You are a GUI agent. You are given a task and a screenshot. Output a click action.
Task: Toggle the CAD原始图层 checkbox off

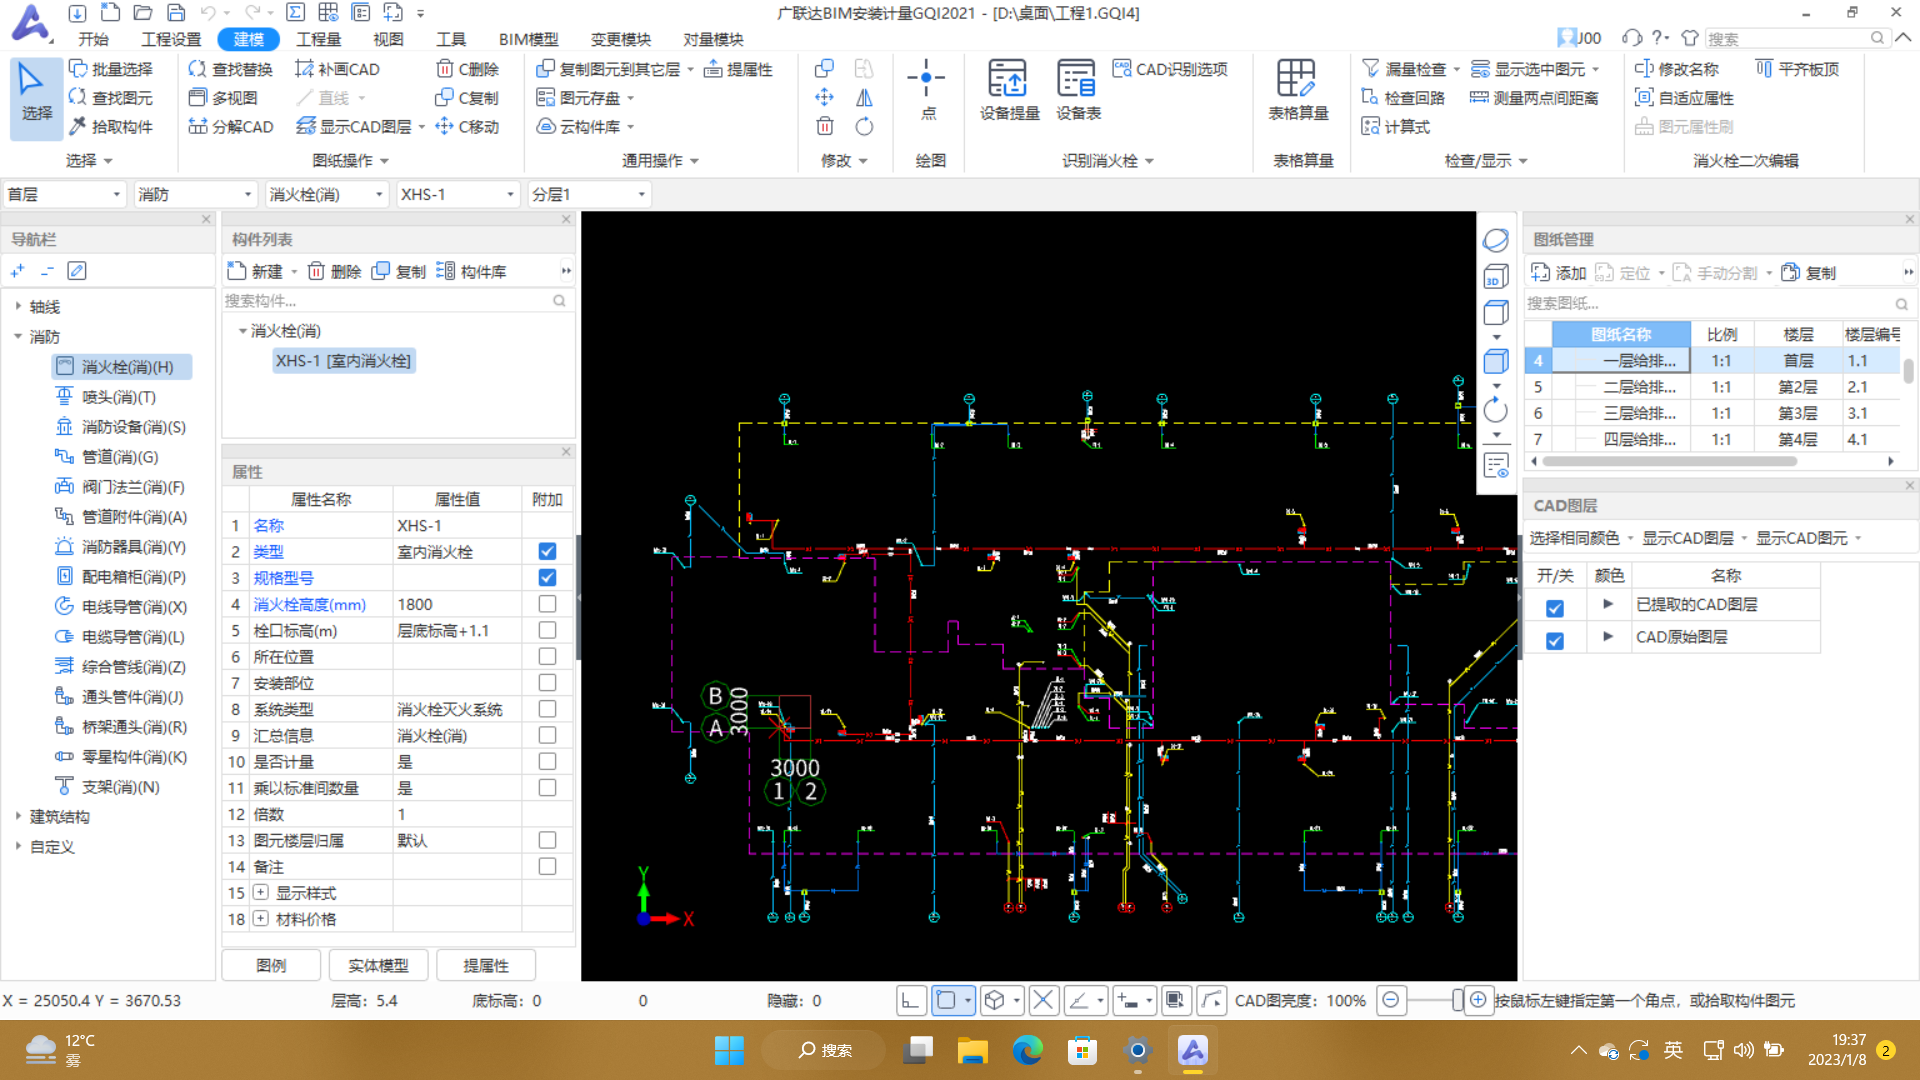[1555, 640]
